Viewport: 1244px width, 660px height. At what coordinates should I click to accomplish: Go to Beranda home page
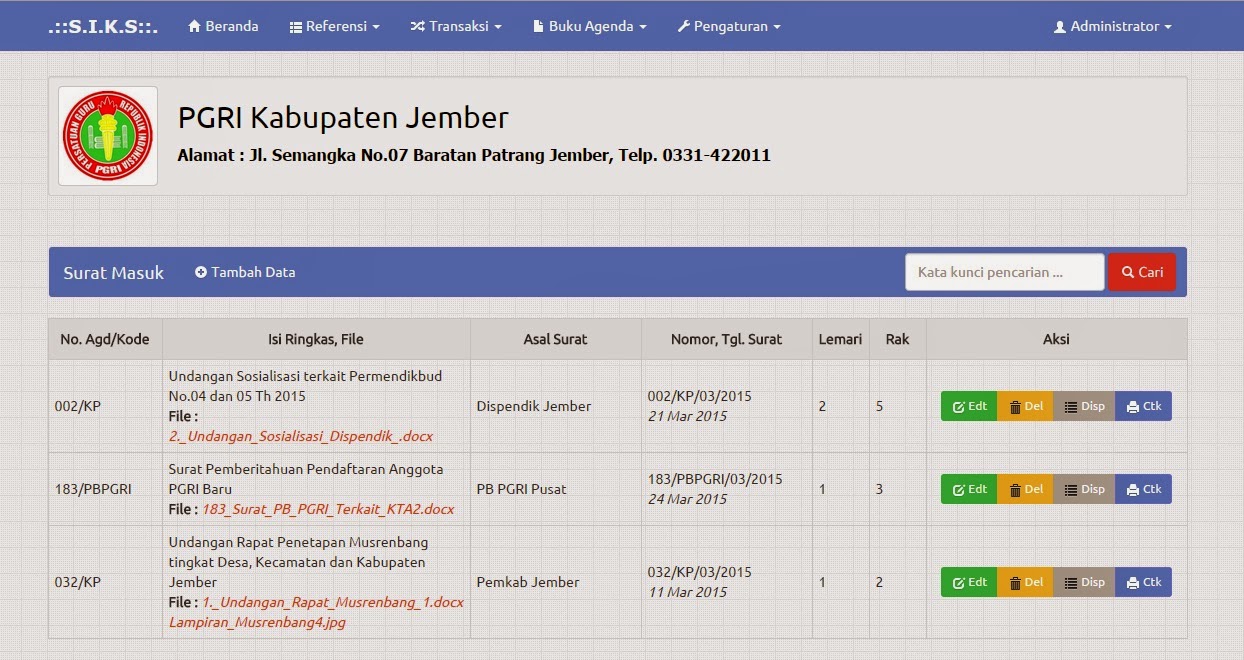point(223,26)
